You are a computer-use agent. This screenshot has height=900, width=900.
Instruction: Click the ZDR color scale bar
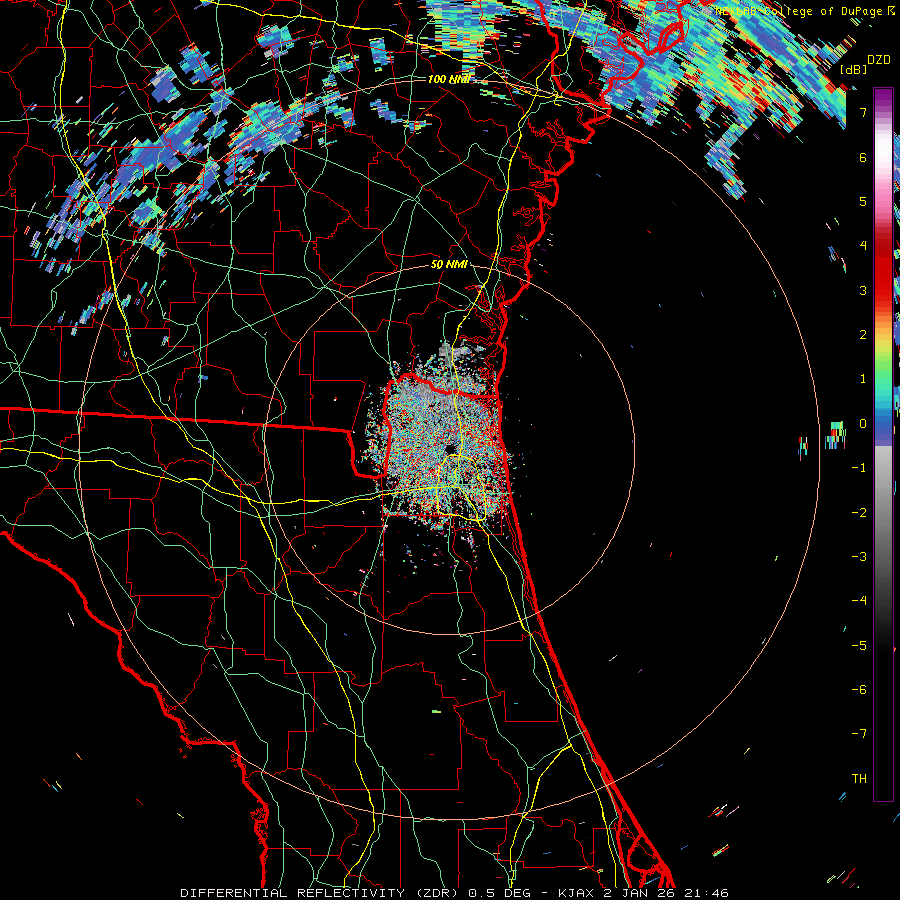tap(883, 444)
